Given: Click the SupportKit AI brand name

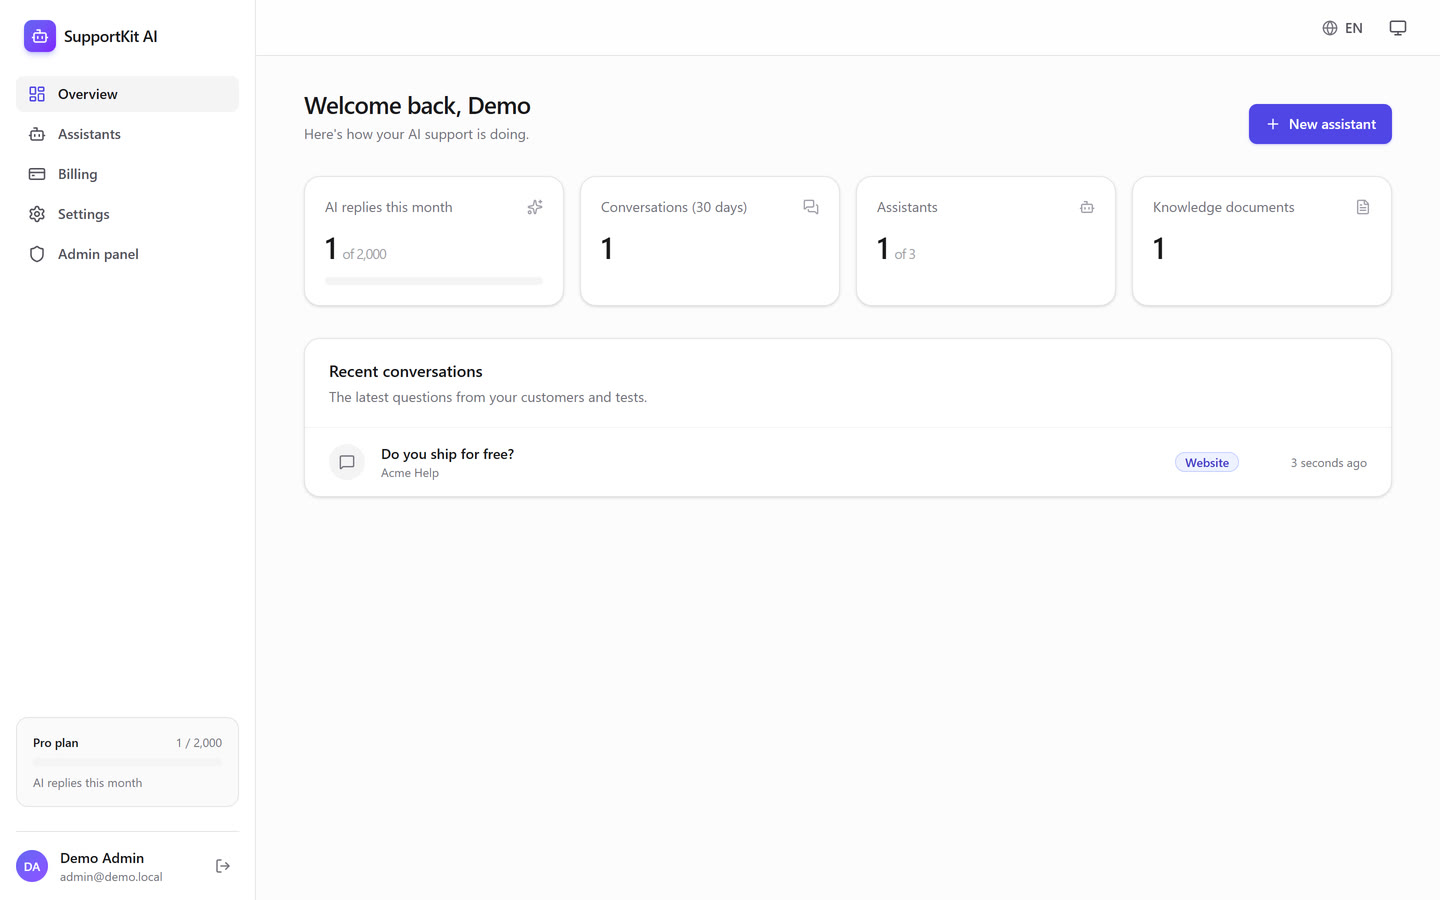Looking at the screenshot, I should [x=111, y=36].
